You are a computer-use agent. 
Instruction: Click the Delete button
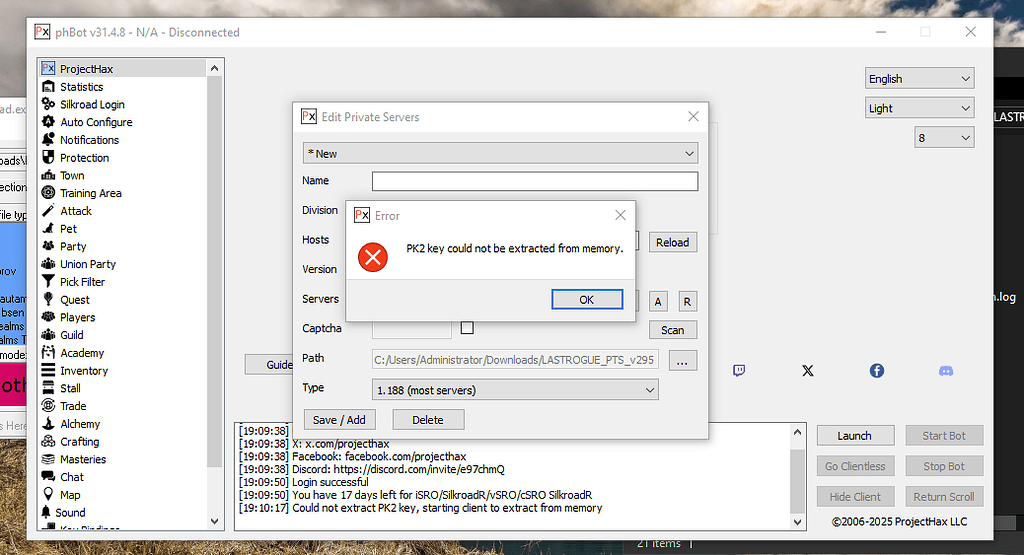(x=428, y=420)
